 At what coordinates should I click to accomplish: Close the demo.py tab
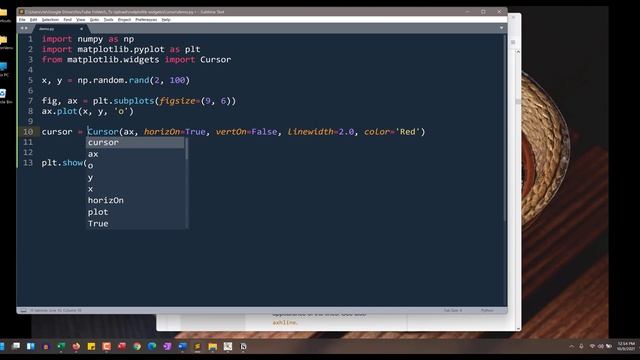pyautogui.click(x=81, y=29)
